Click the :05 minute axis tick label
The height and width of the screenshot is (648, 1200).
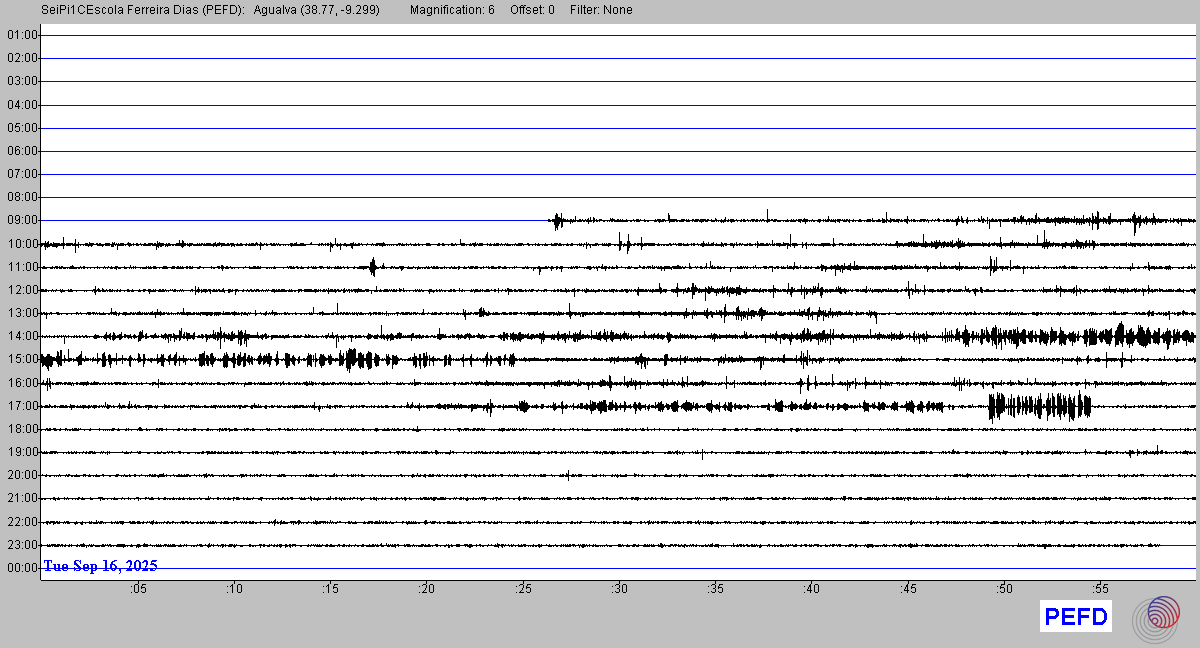(x=138, y=590)
